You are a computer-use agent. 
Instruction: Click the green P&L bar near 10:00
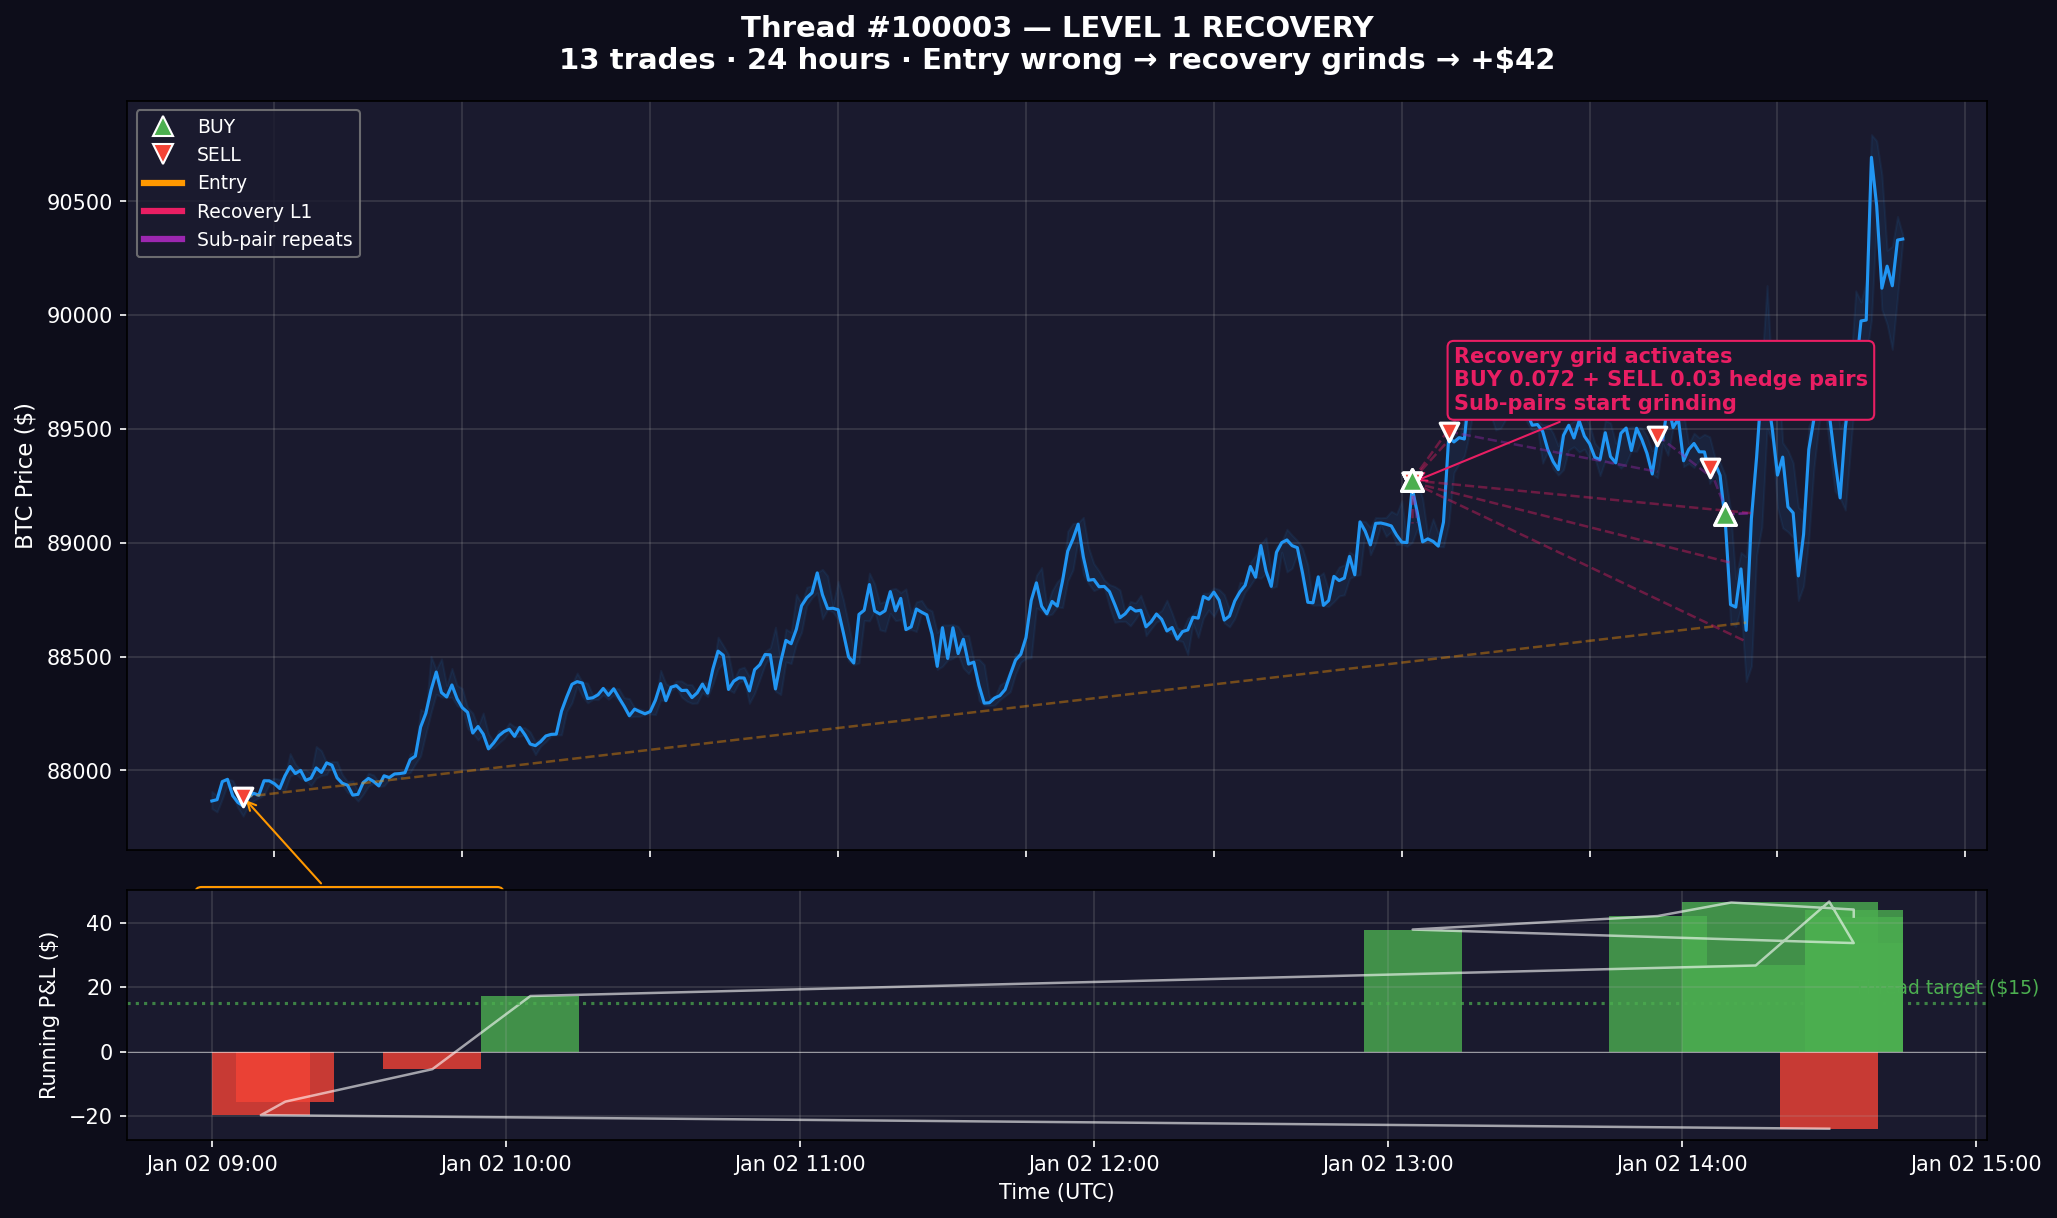click(530, 1024)
